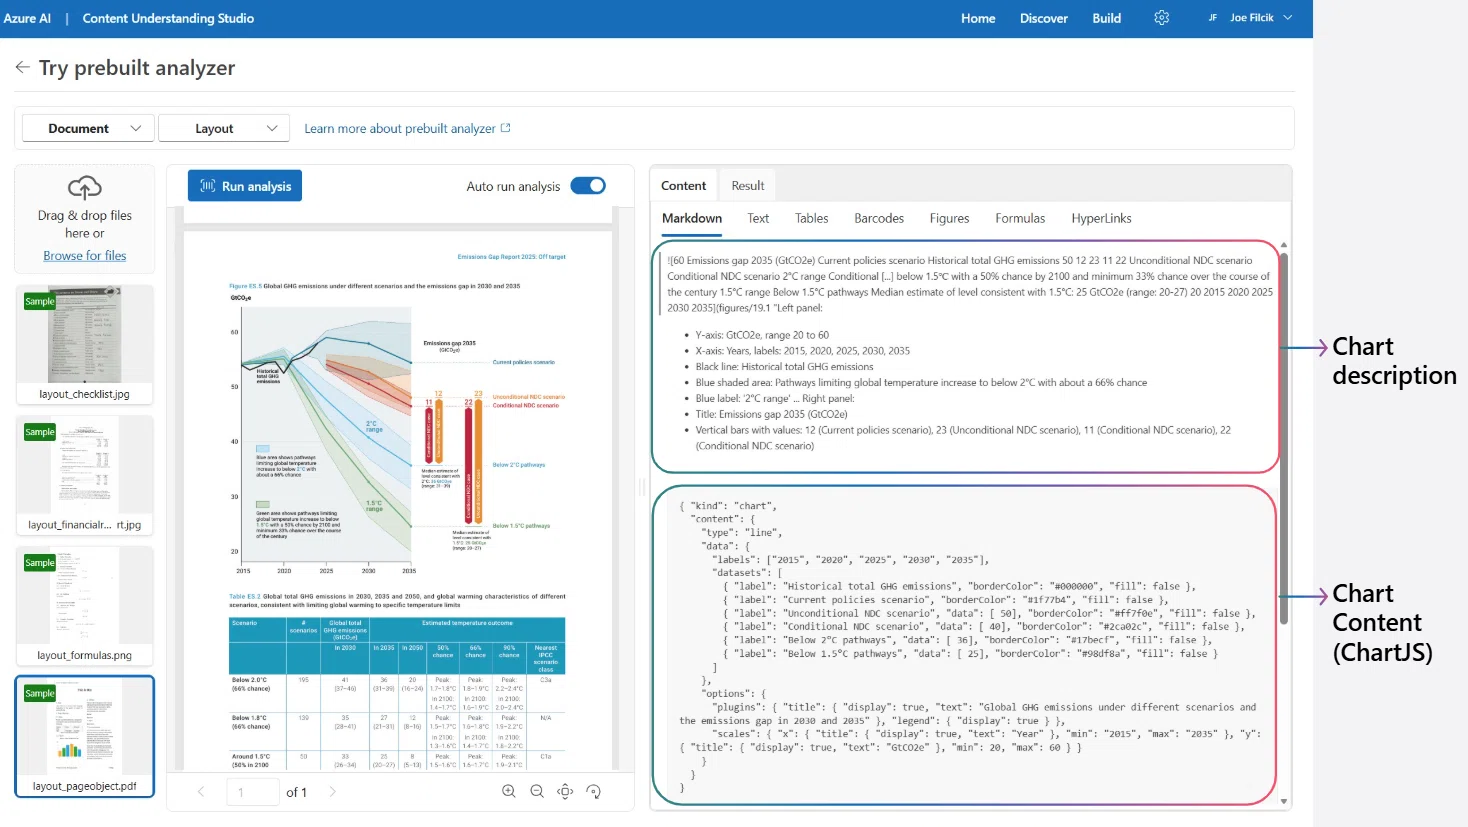Viewport: 1468px width, 827px height.
Task: Click the page number input field
Action: pos(253,792)
